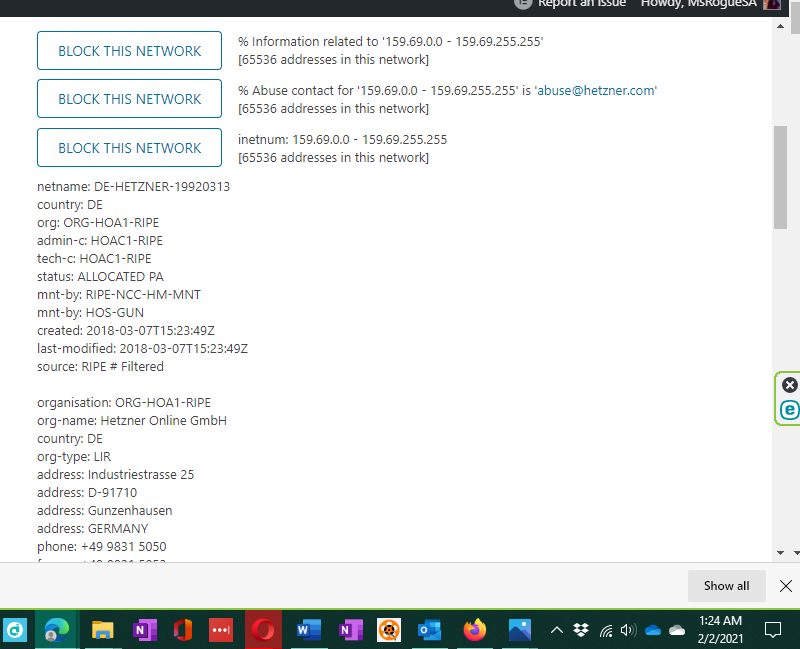Dismiss the side widget using its X icon
800x649 pixels.
tap(790, 385)
